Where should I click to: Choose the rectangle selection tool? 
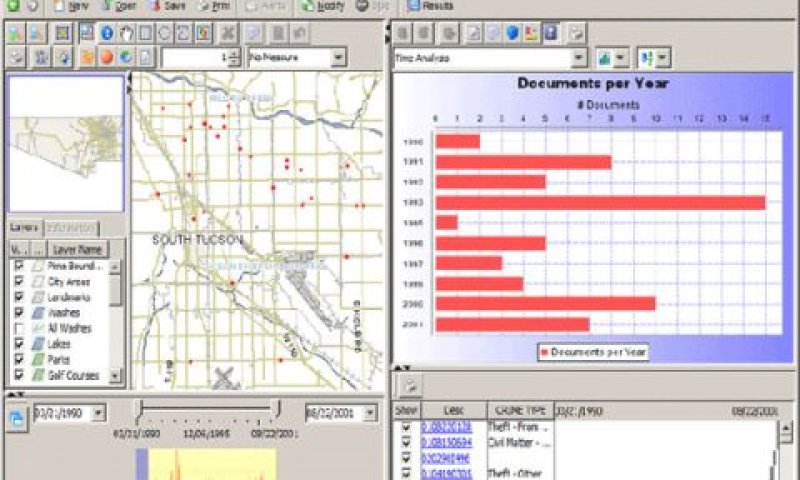[x=145, y=34]
